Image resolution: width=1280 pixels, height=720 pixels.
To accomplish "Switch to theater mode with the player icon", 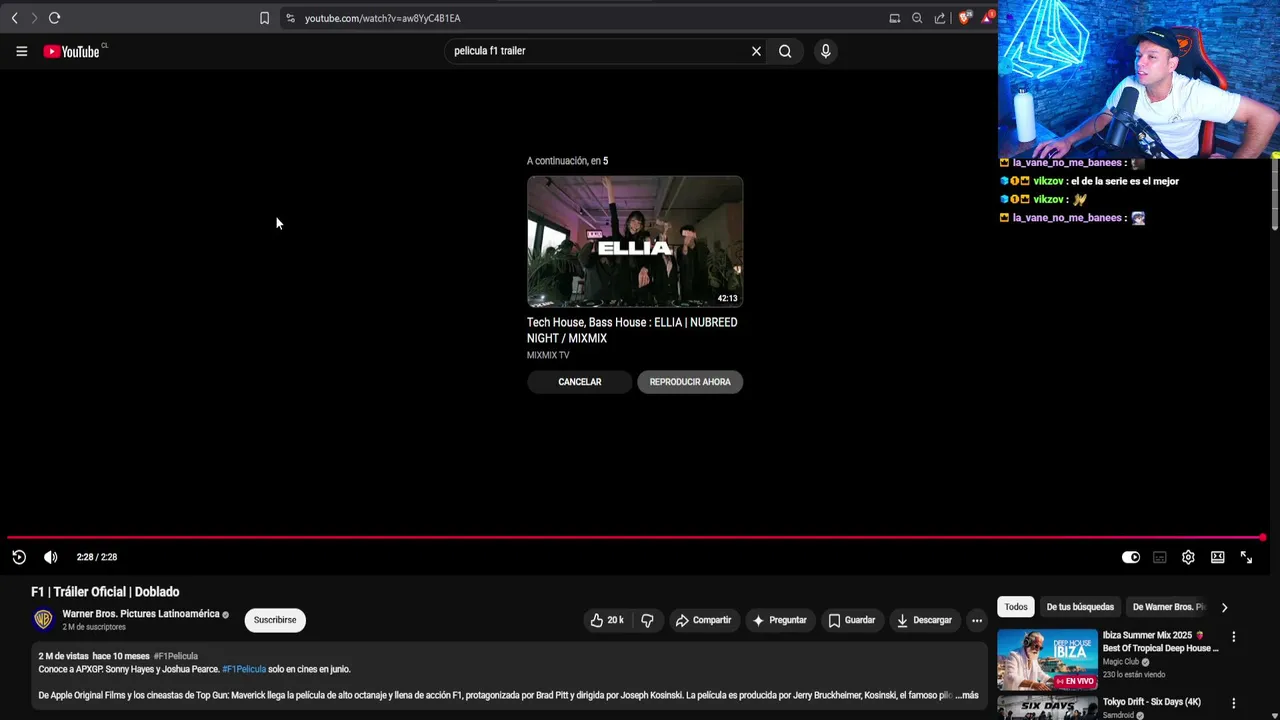I will click(x=1217, y=557).
